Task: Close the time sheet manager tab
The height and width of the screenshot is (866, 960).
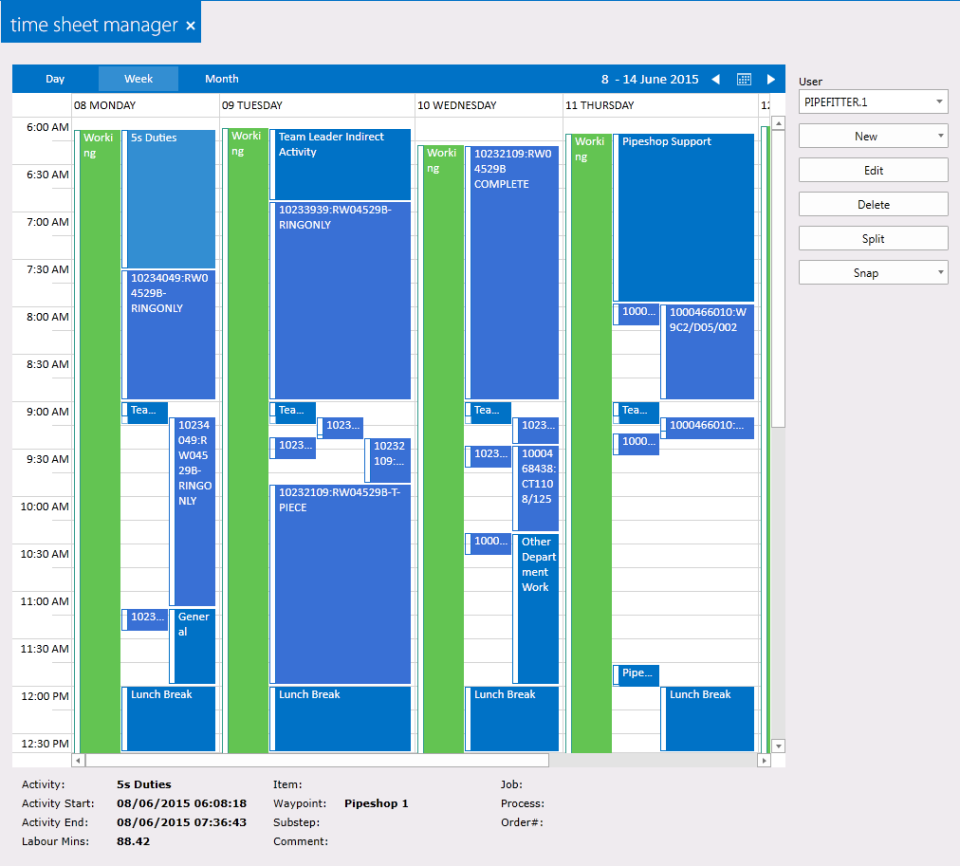Action: (x=190, y=24)
